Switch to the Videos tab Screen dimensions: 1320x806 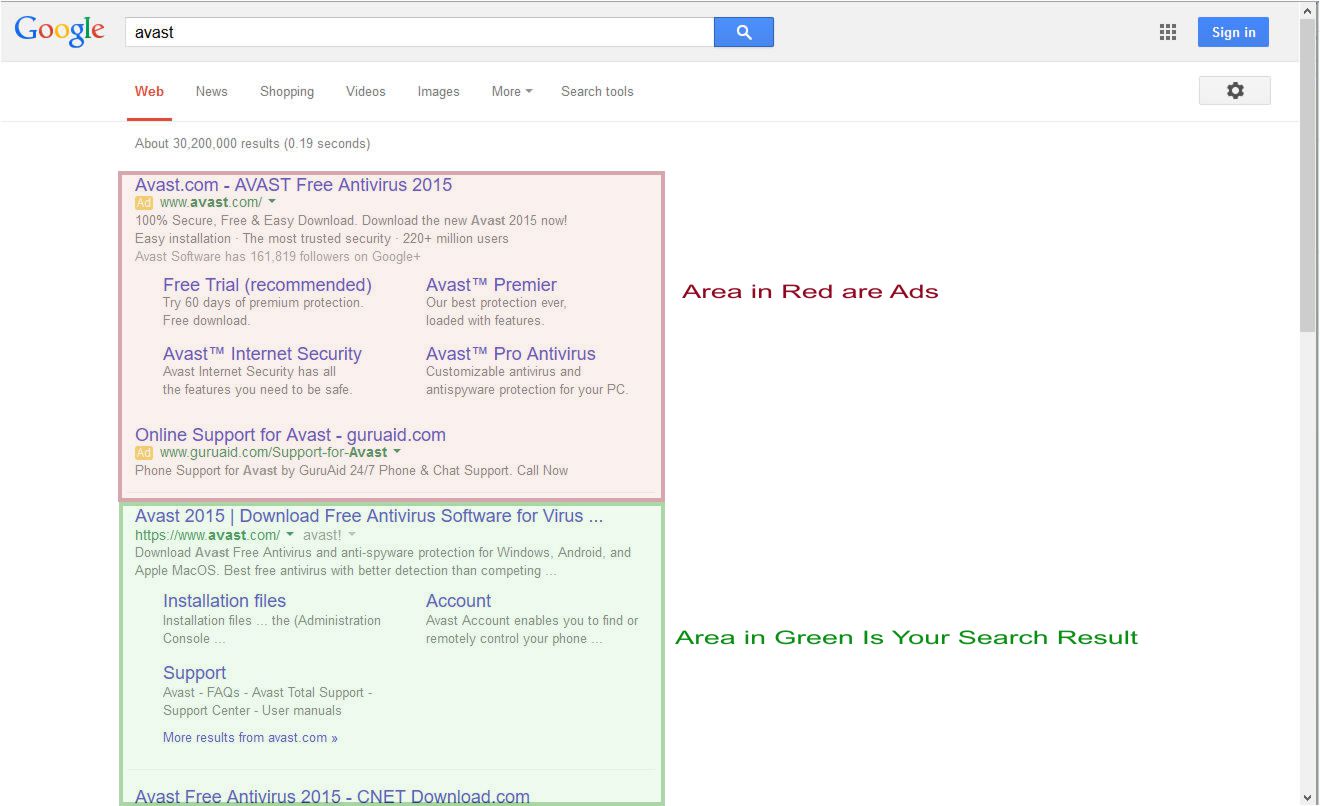click(x=366, y=91)
